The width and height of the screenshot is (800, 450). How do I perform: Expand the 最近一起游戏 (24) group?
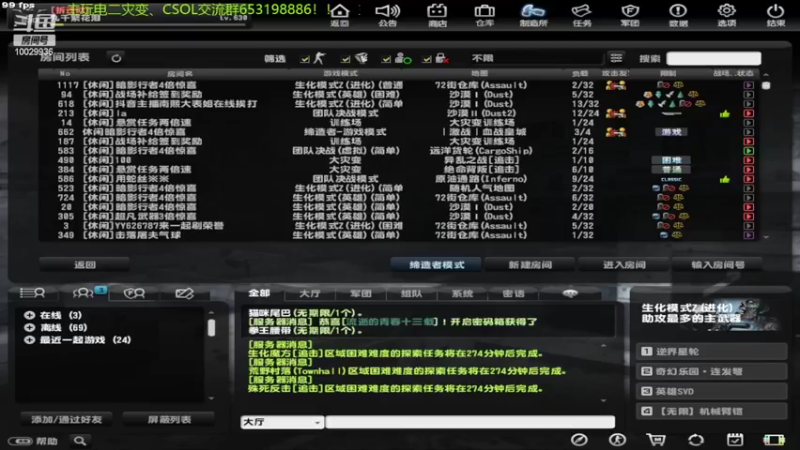point(30,340)
